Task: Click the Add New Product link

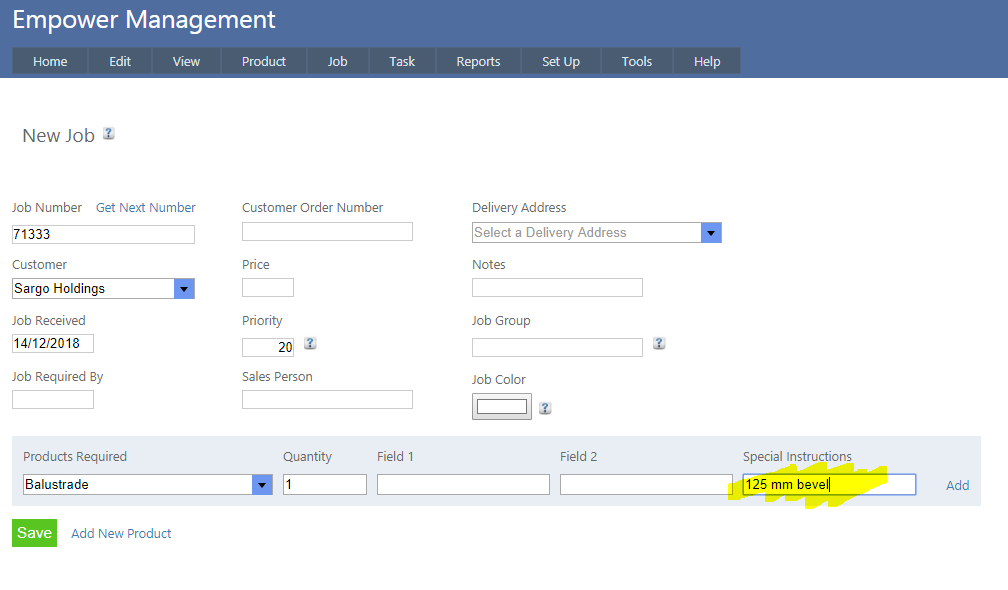Action: (x=121, y=534)
